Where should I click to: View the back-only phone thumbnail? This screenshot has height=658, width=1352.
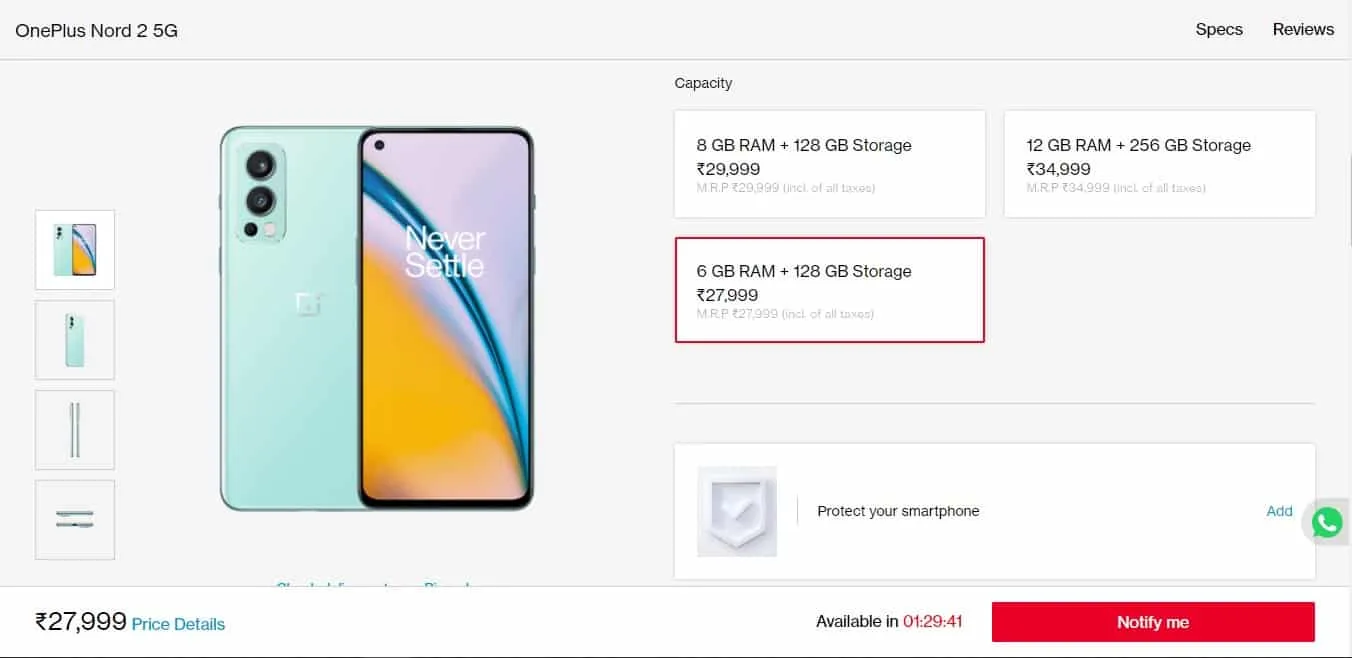[x=75, y=340]
